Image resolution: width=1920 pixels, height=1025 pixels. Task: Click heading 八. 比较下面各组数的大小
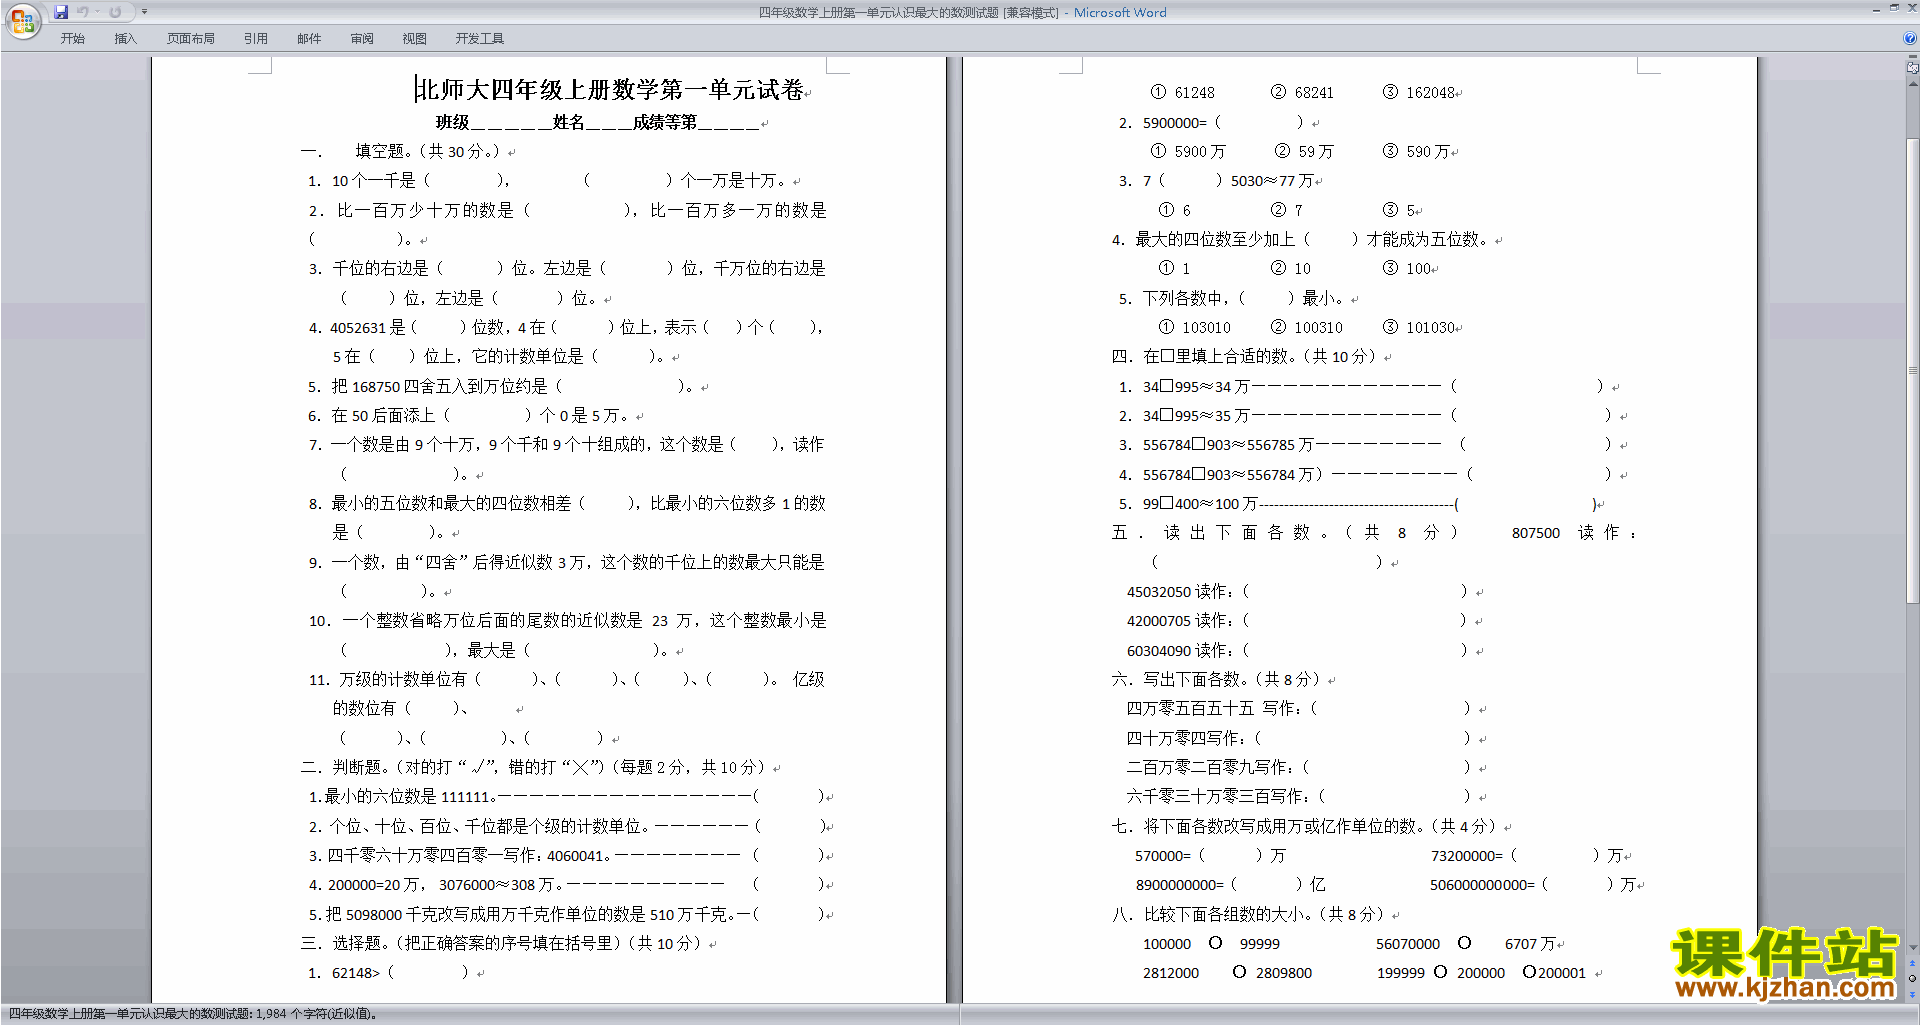point(1248,914)
